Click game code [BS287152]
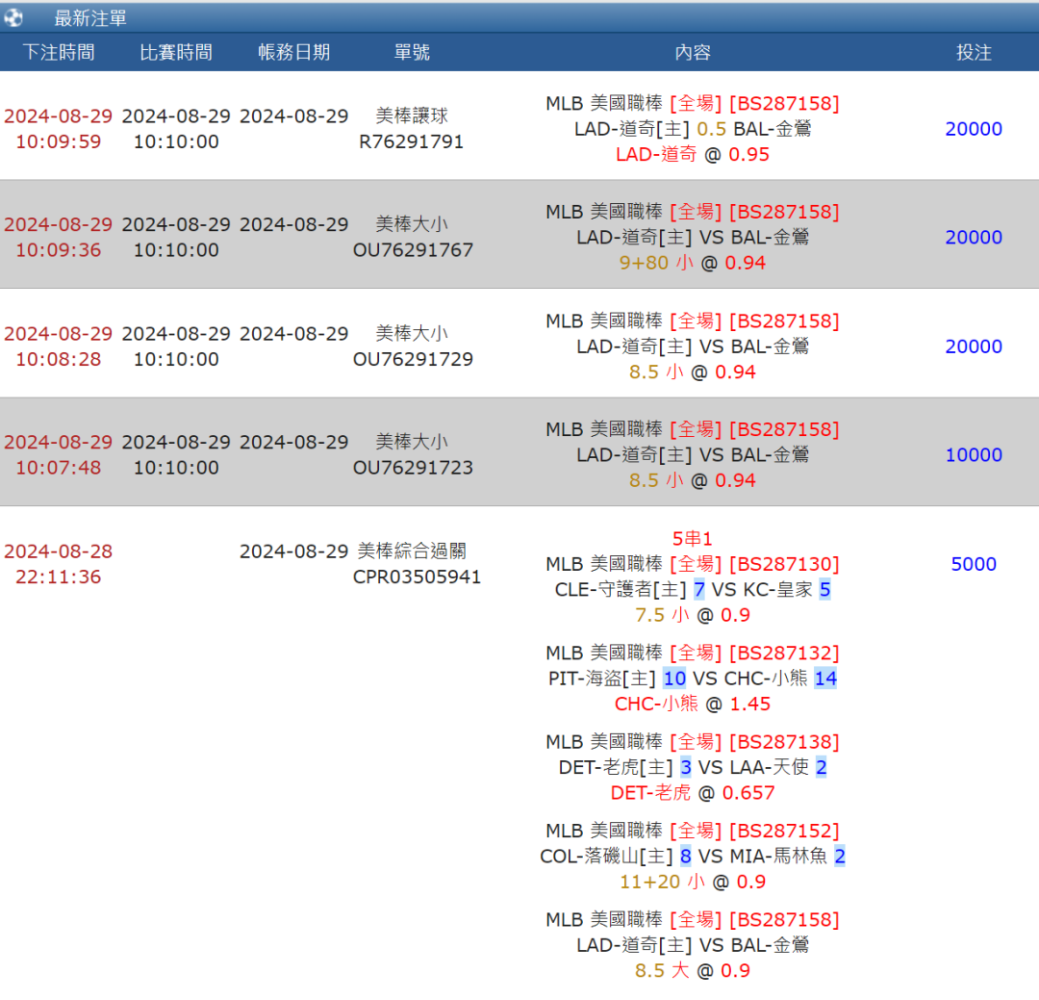 [785, 831]
